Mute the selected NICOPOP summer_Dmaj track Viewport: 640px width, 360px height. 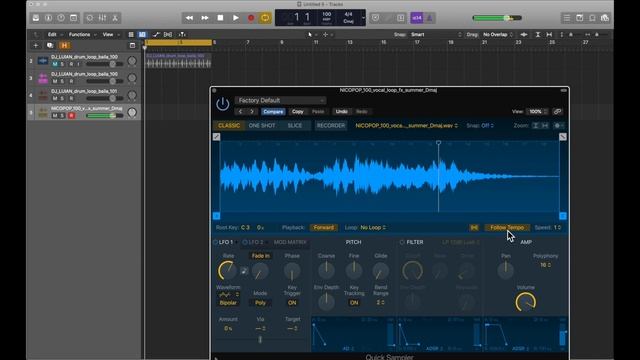coord(55,116)
